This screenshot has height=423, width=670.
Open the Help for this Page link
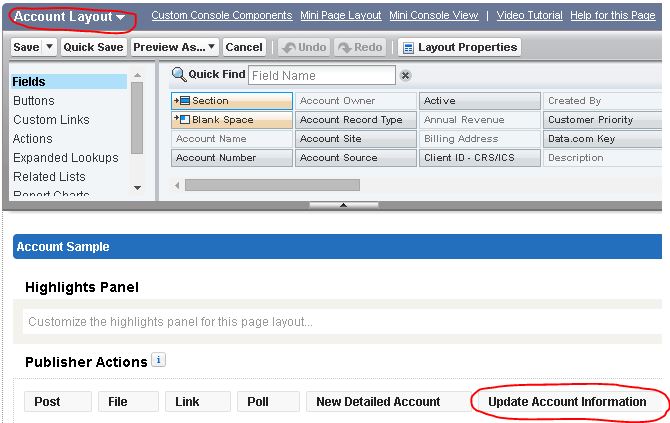tap(613, 15)
